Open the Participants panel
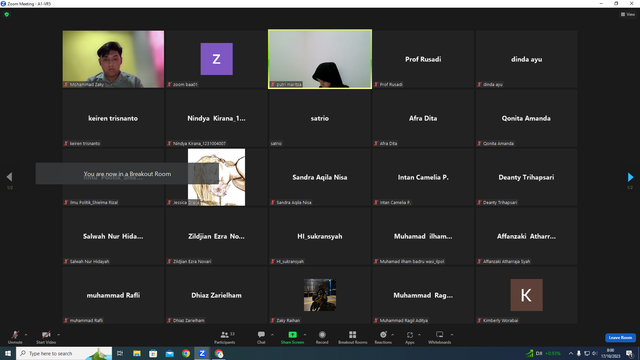The height and width of the screenshot is (360, 640). [224, 337]
